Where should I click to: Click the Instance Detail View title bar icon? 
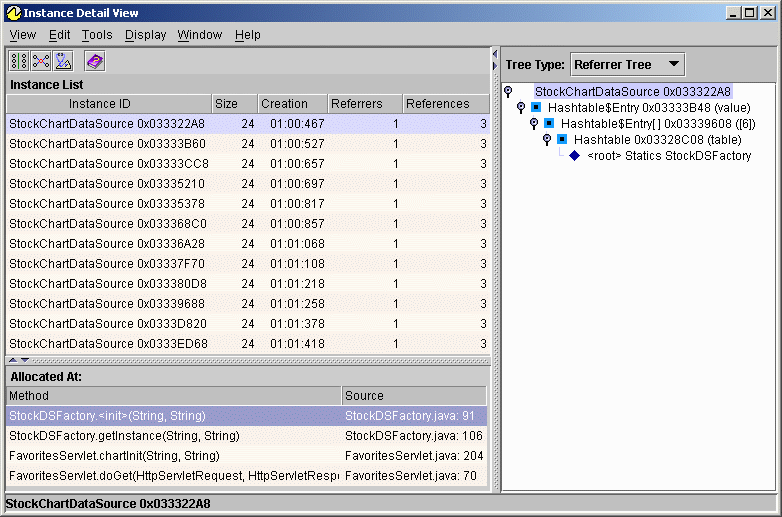pyautogui.click(x=13, y=13)
